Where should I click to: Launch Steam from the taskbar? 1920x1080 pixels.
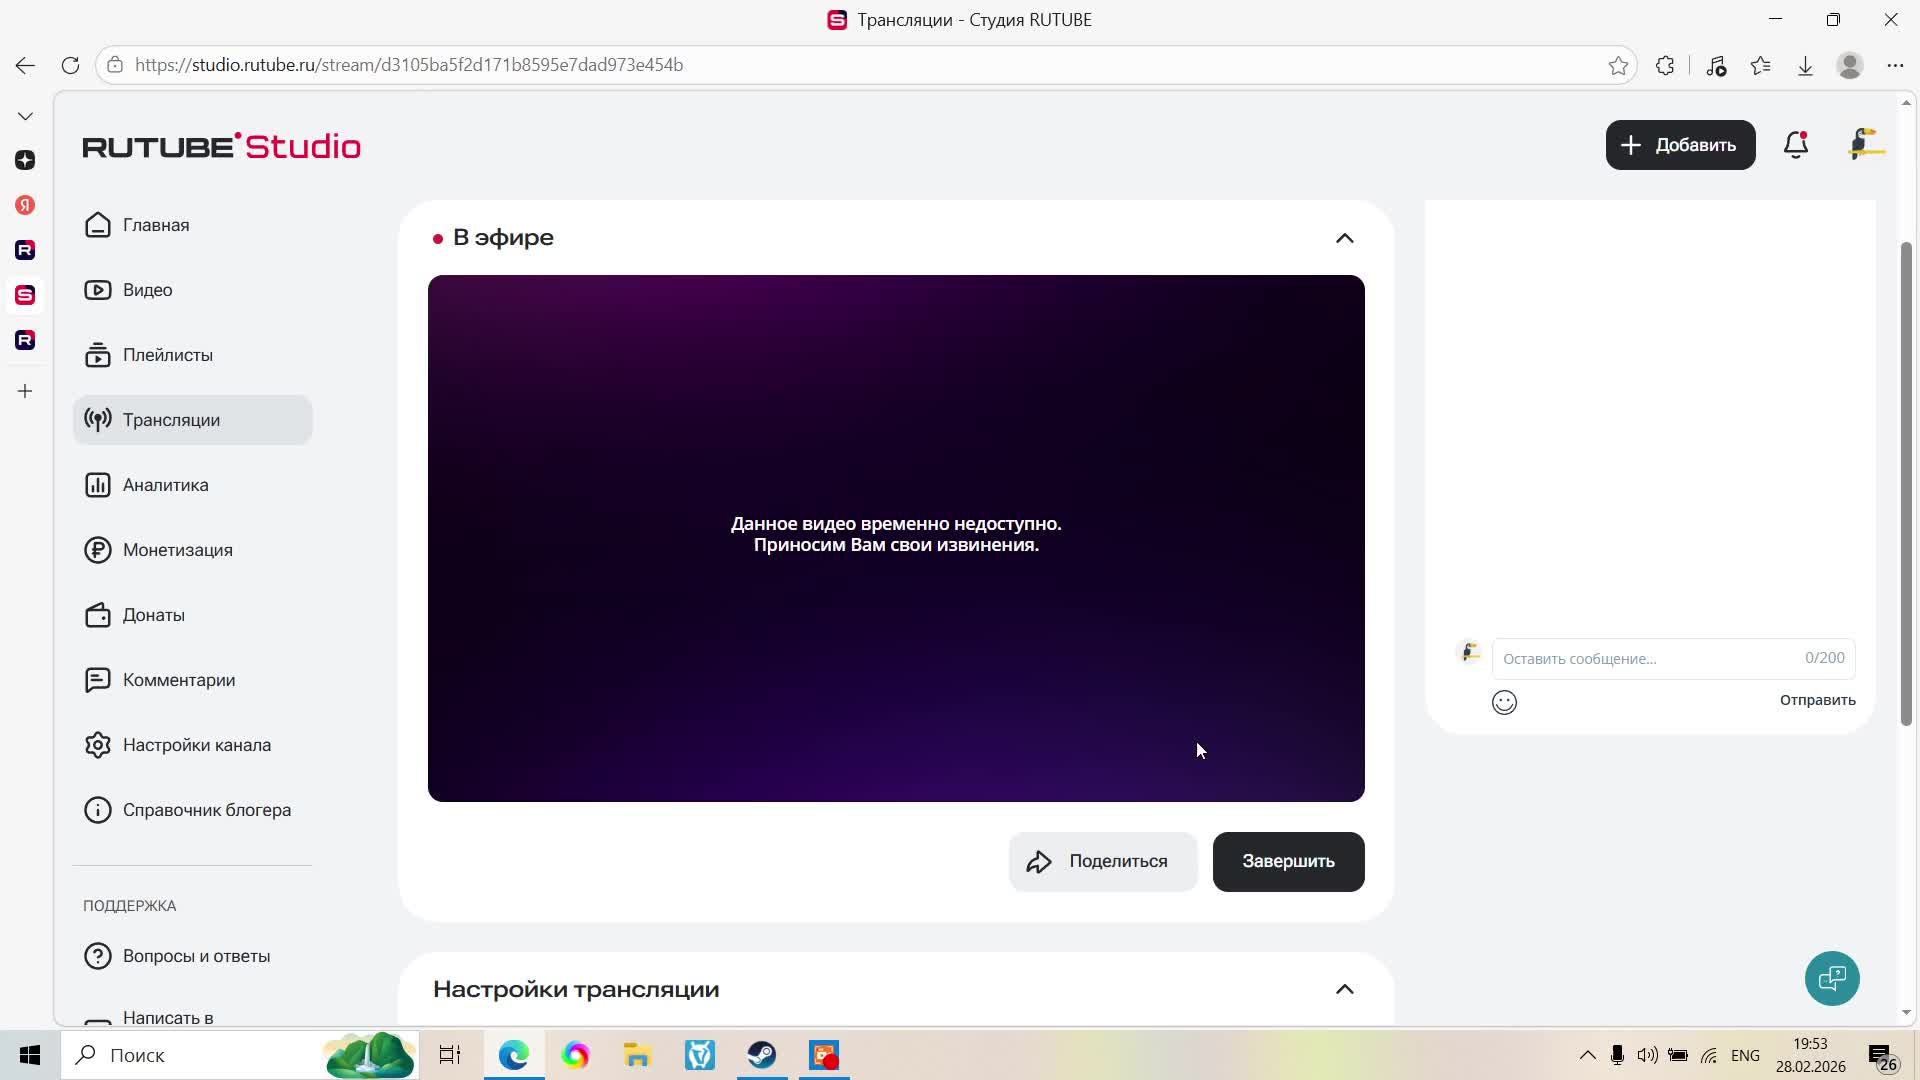coord(762,1055)
